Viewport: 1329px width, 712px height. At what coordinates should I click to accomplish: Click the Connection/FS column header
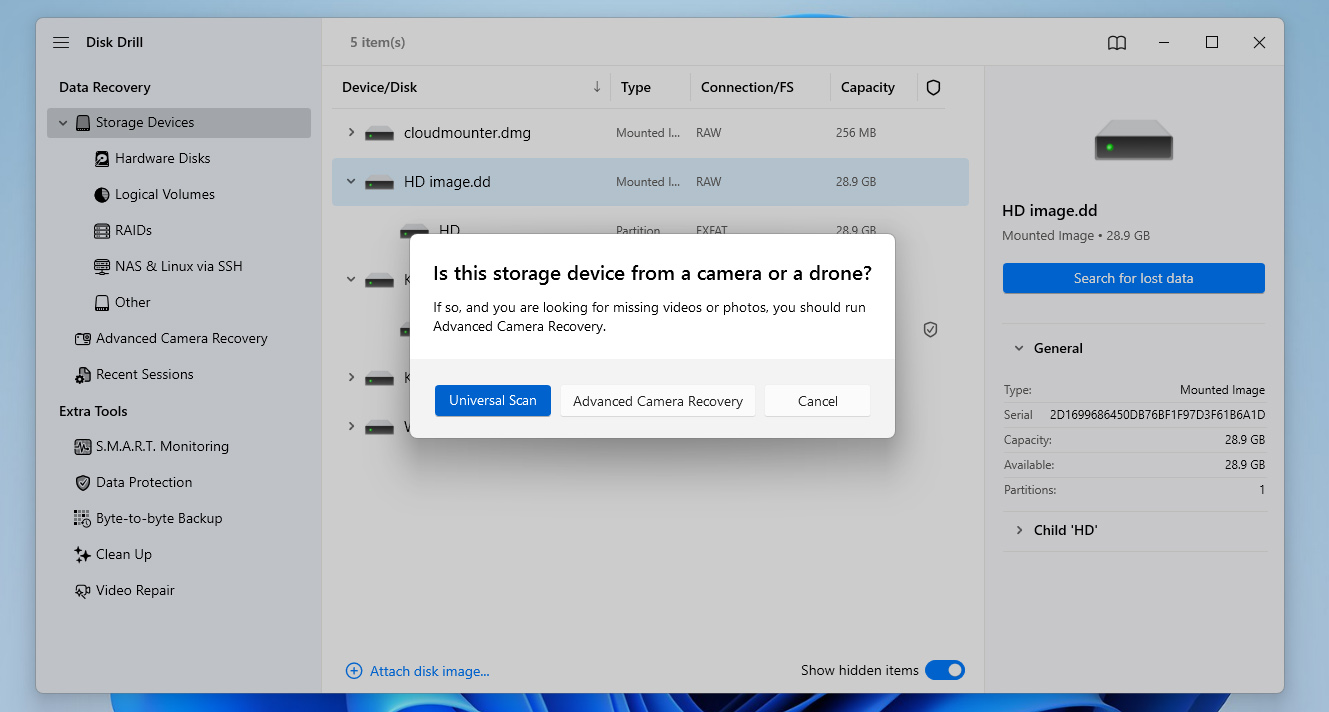click(x=747, y=87)
